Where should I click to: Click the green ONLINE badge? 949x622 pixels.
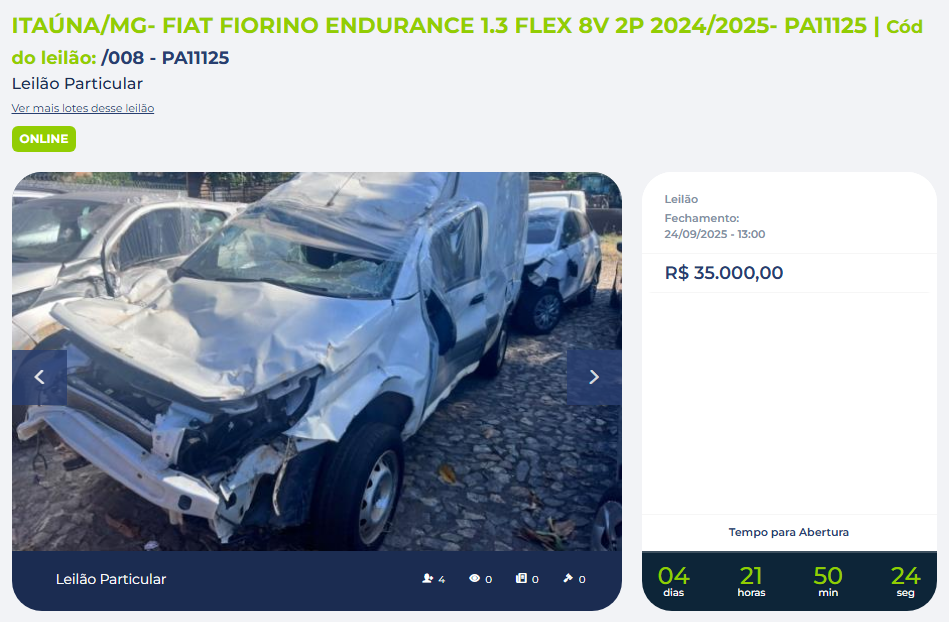[x=44, y=139]
